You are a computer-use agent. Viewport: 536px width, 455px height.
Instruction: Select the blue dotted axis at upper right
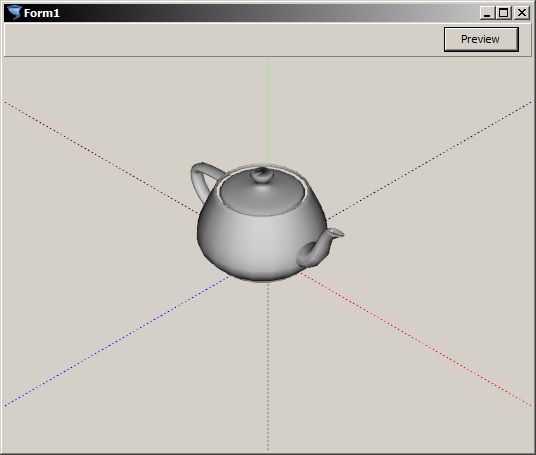click(x=429, y=160)
